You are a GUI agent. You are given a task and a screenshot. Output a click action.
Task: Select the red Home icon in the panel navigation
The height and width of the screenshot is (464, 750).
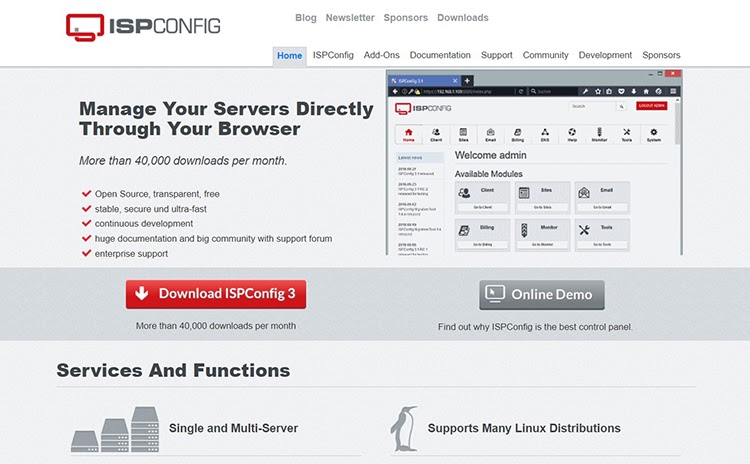[x=408, y=134]
